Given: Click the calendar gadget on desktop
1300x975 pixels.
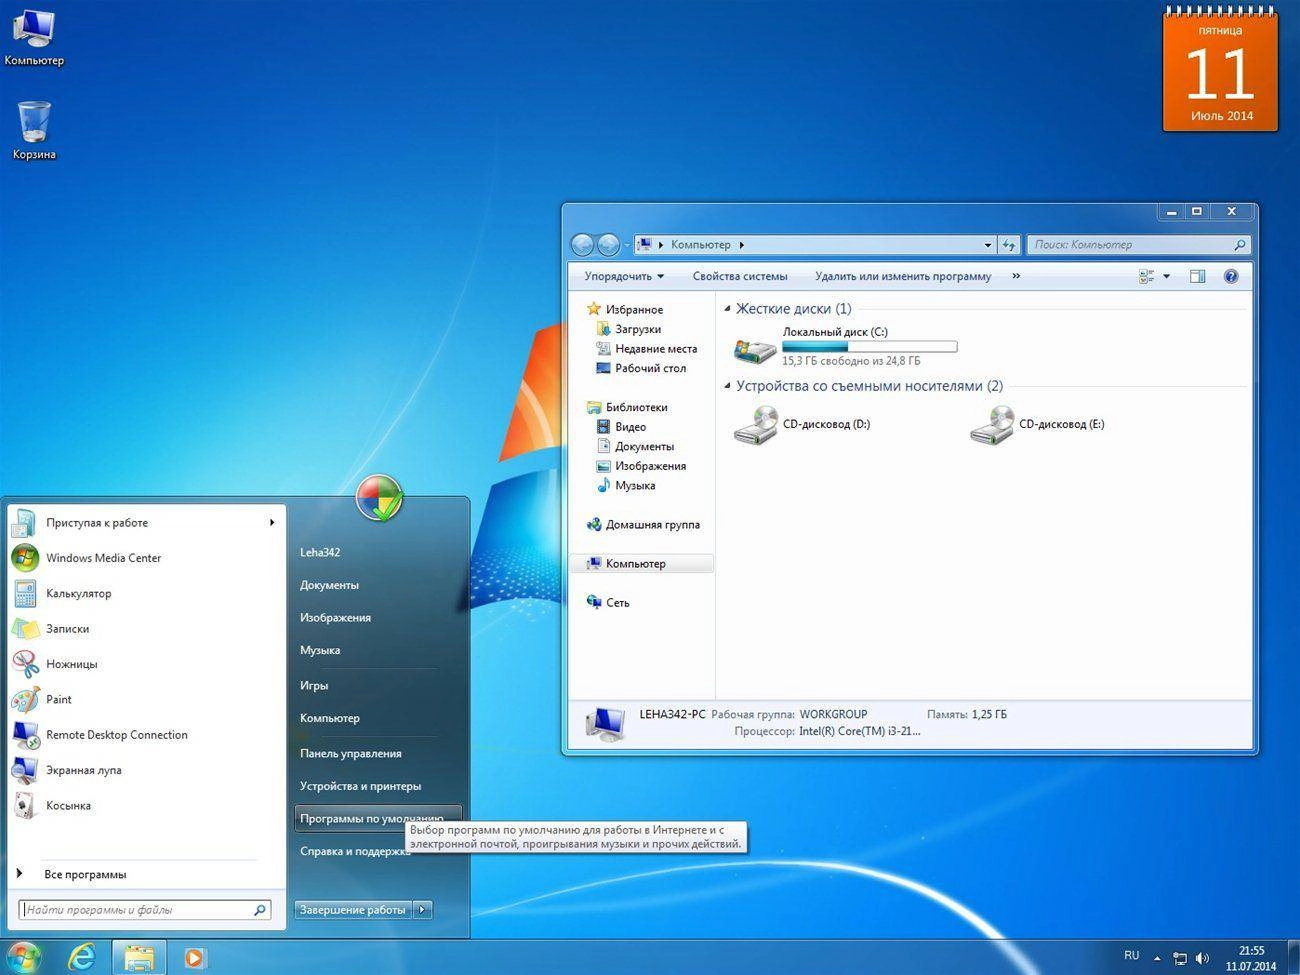Looking at the screenshot, I should click(x=1220, y=68).
